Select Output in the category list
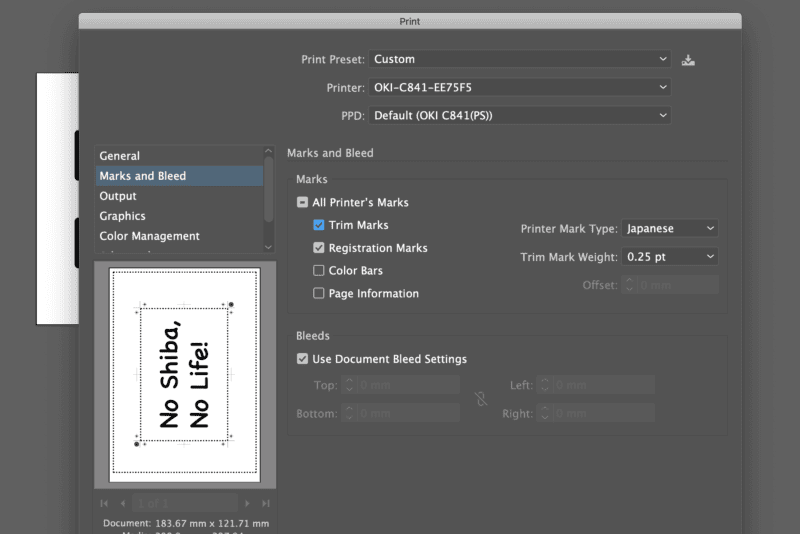800x534 pixels. (179, 196)
